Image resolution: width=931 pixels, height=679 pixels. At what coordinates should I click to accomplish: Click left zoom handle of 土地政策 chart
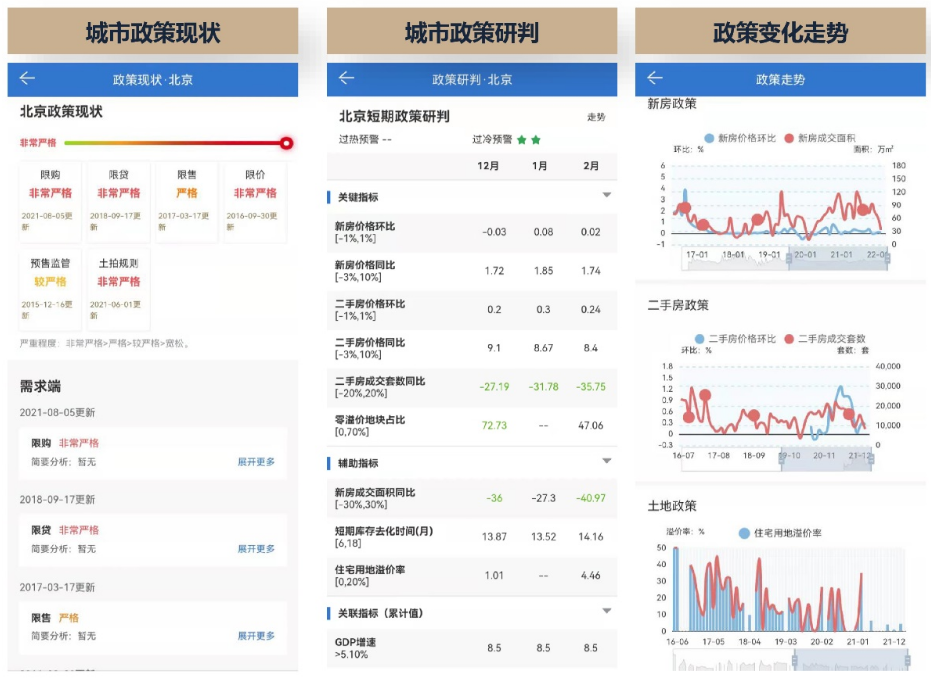[795, 660]
